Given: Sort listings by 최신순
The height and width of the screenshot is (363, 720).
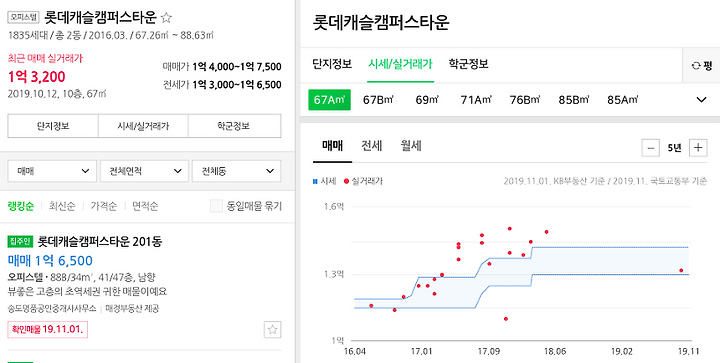Looking at the screenshot, I should (x=62, y=207).
